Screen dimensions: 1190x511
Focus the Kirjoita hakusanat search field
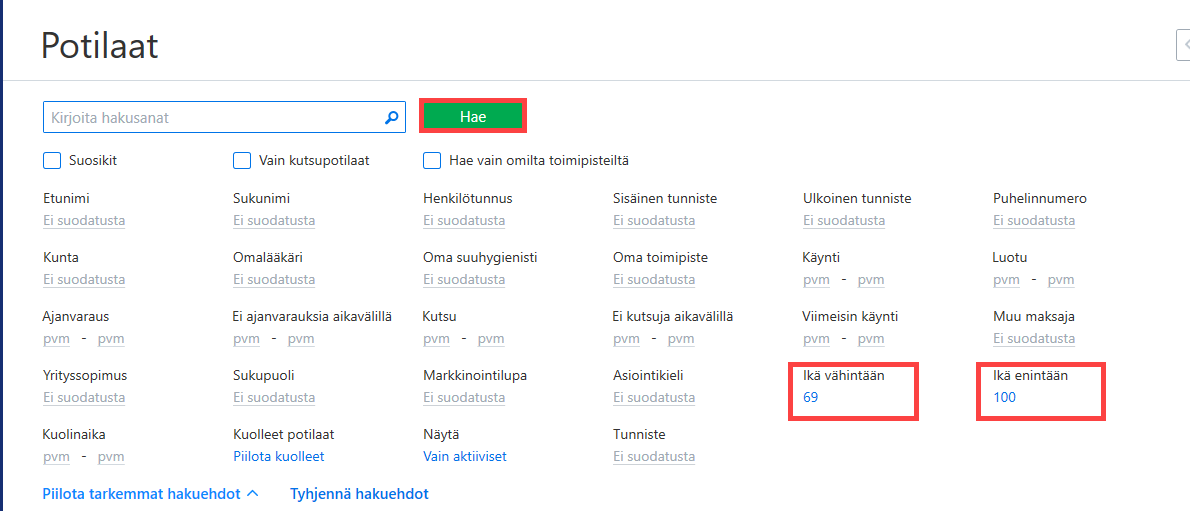click(225, 118)
